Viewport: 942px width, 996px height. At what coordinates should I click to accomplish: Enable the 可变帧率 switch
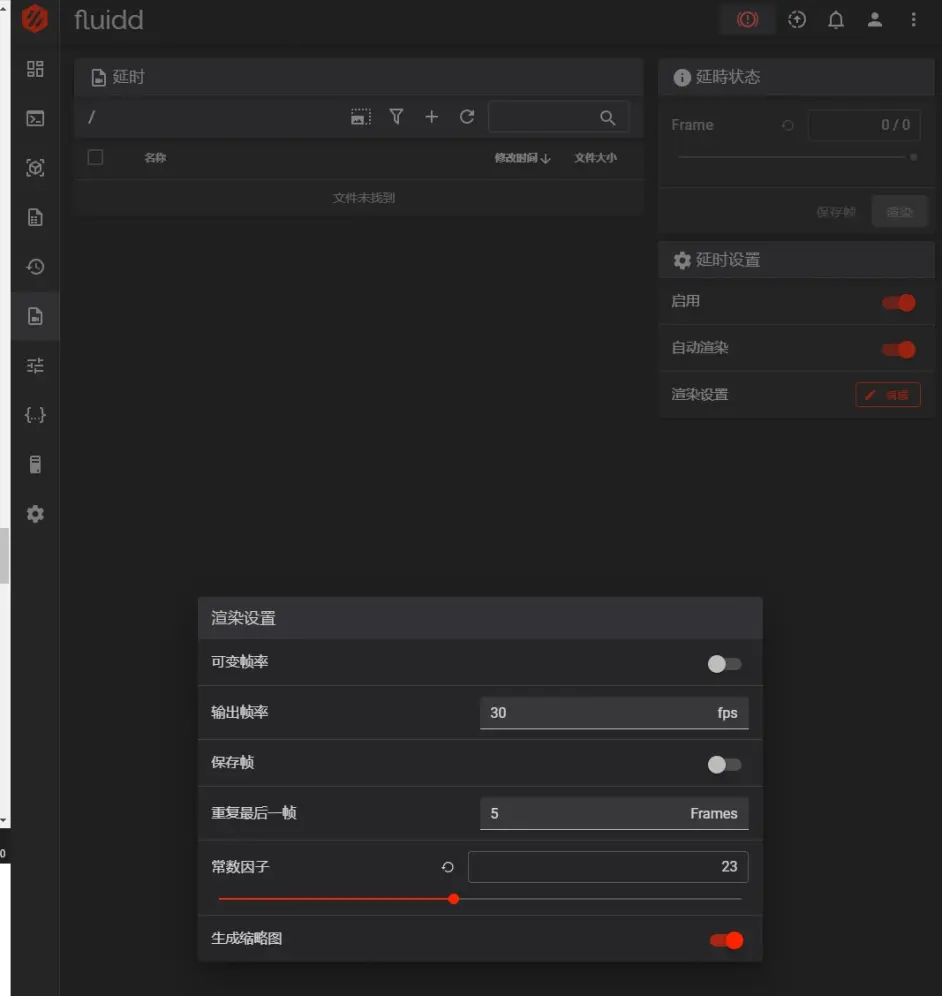(x=724, y=664)
